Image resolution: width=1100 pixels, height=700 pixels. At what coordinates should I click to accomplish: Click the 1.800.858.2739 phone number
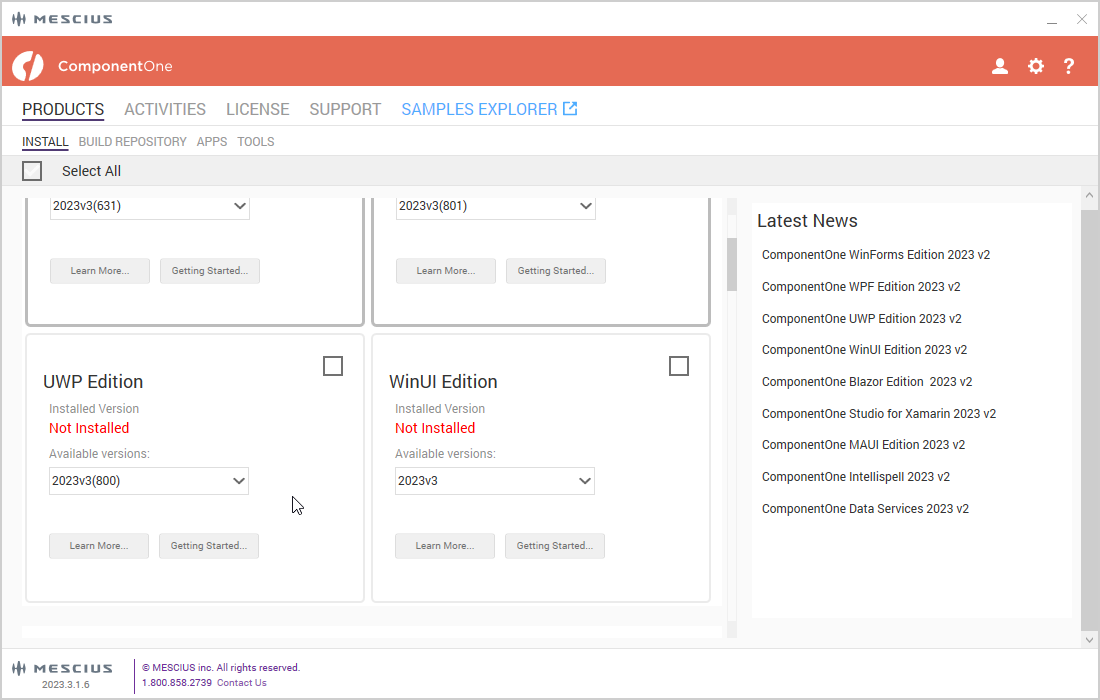(x=177, y=682)
